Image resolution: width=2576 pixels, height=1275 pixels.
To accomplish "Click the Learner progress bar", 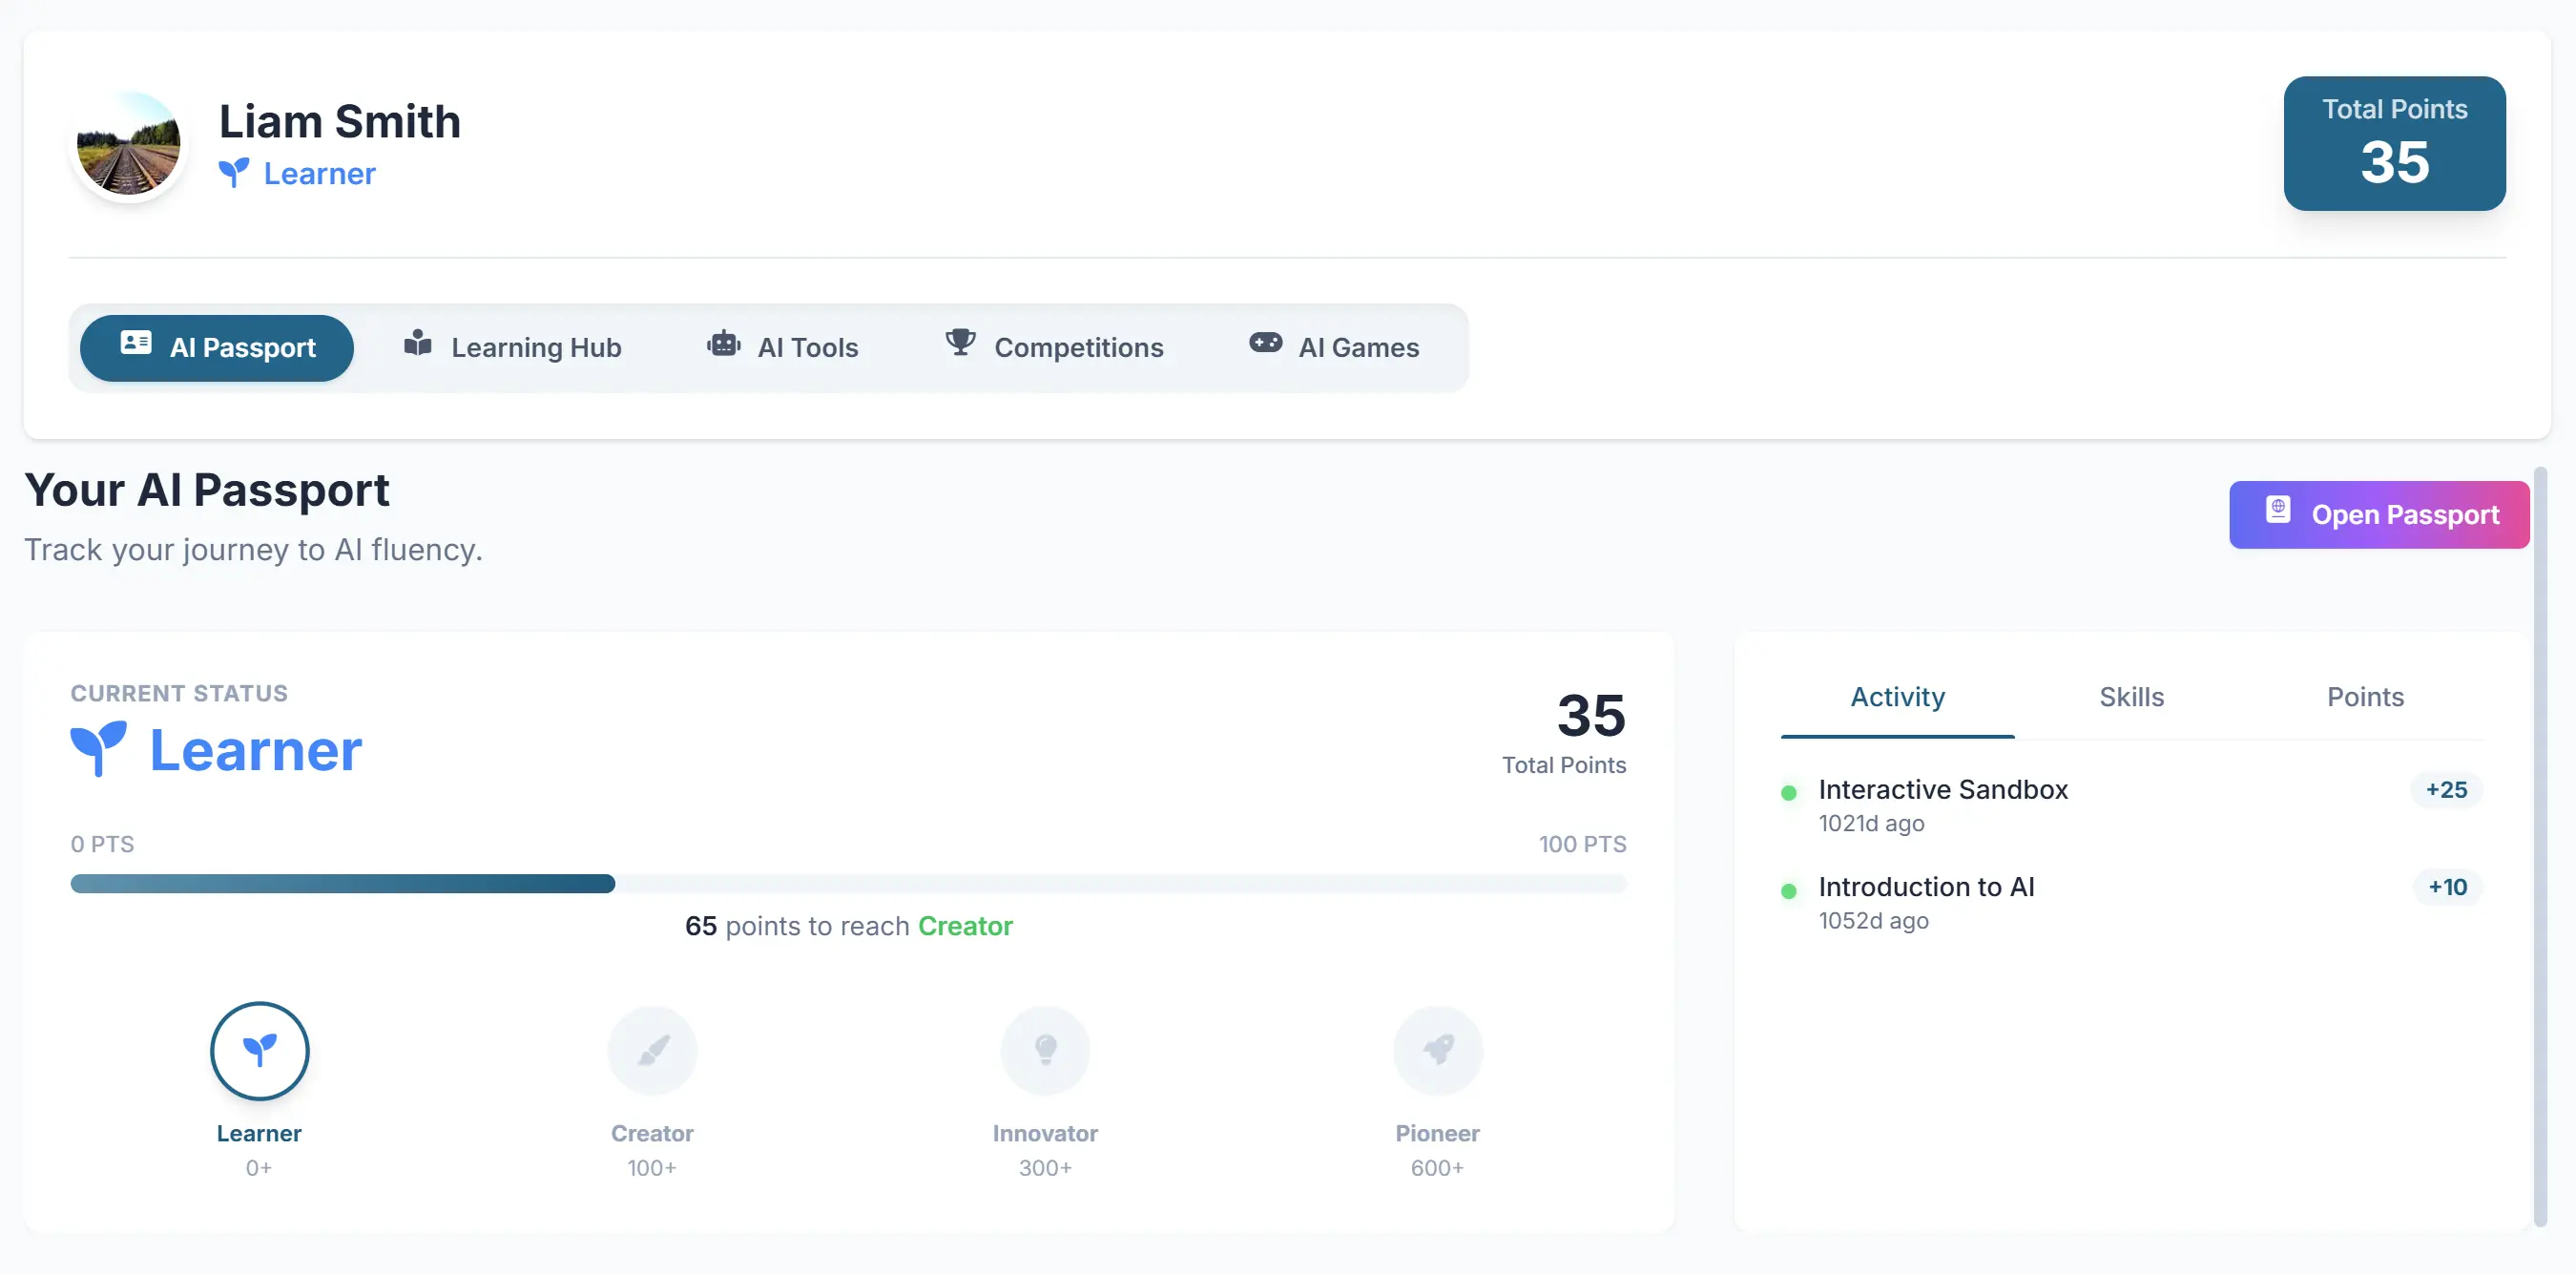I will pos(848,884).
